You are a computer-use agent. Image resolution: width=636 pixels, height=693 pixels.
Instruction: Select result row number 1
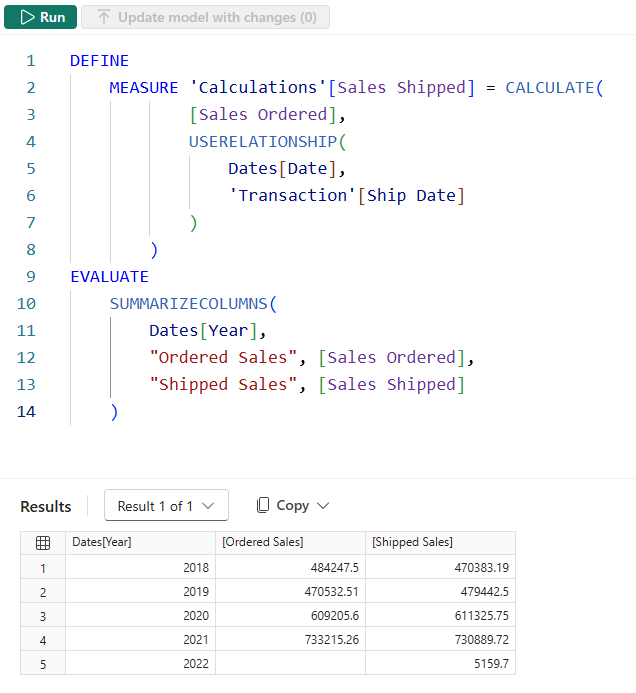(43, 568)
